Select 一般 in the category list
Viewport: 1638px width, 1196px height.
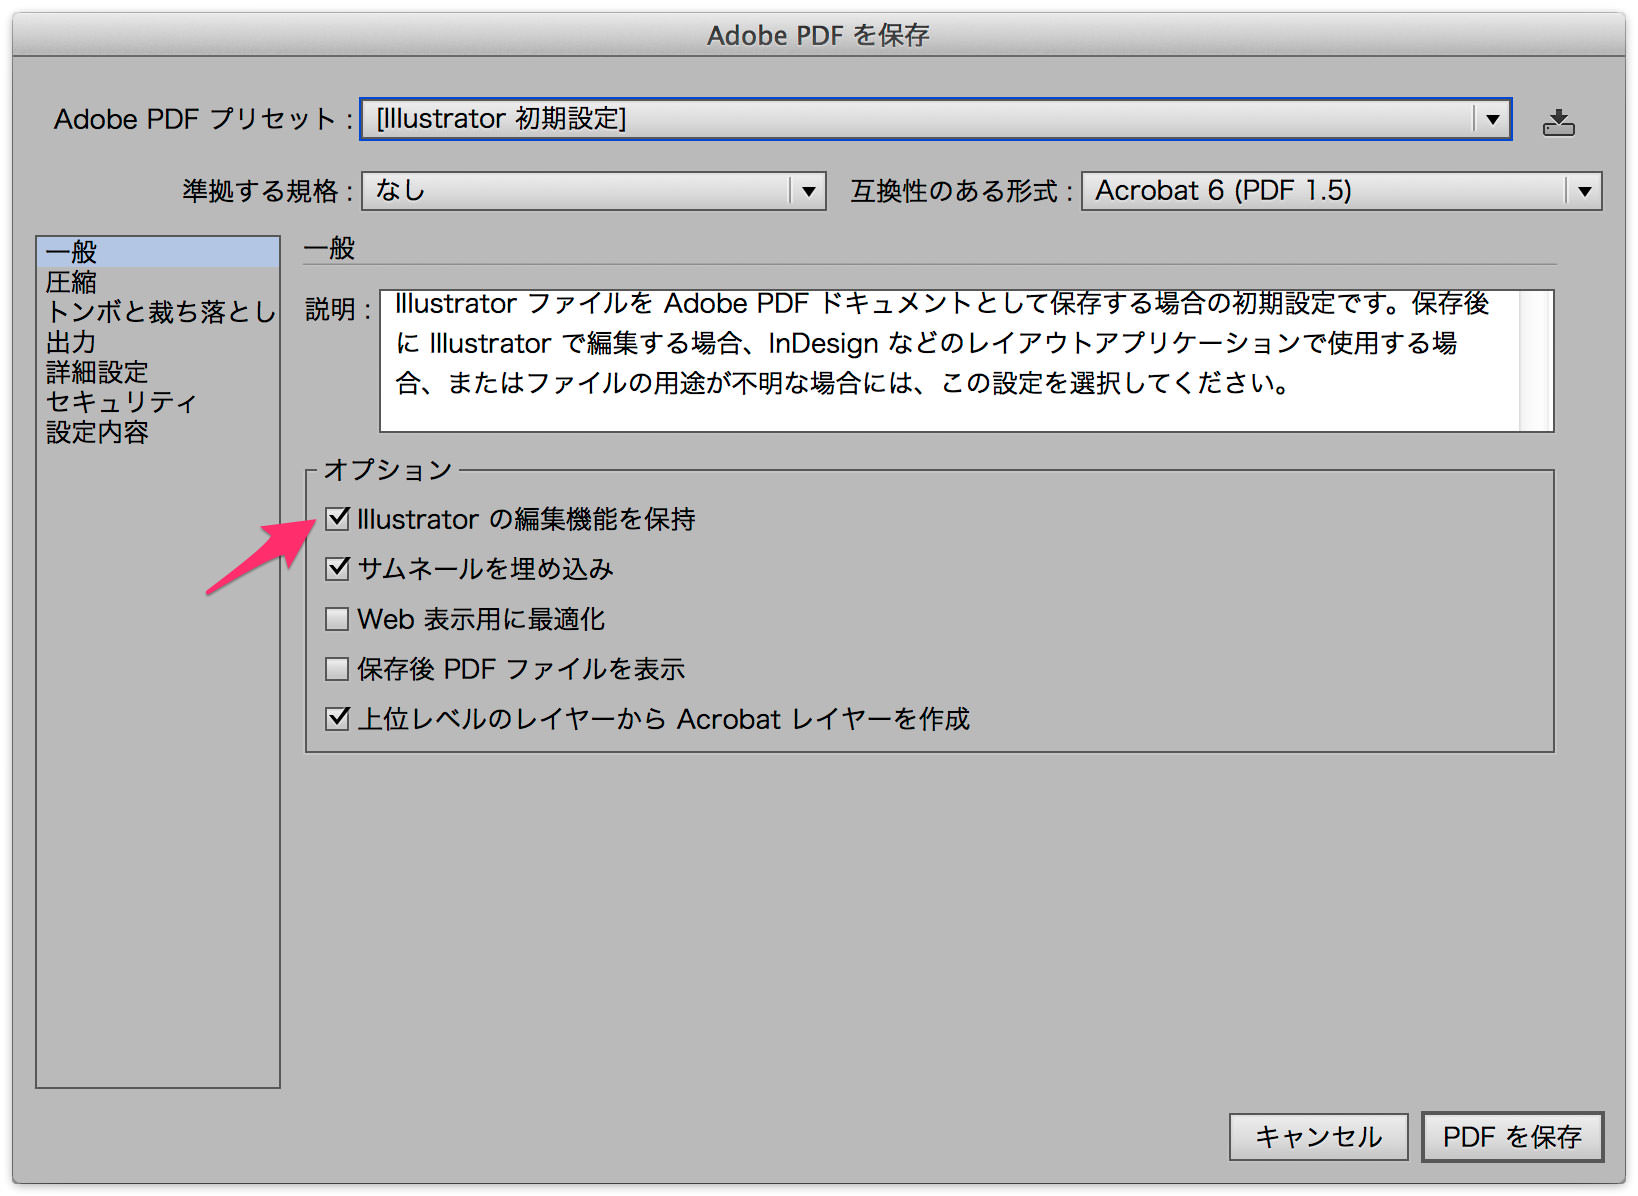pyautogui.click(x=157, y=252)
